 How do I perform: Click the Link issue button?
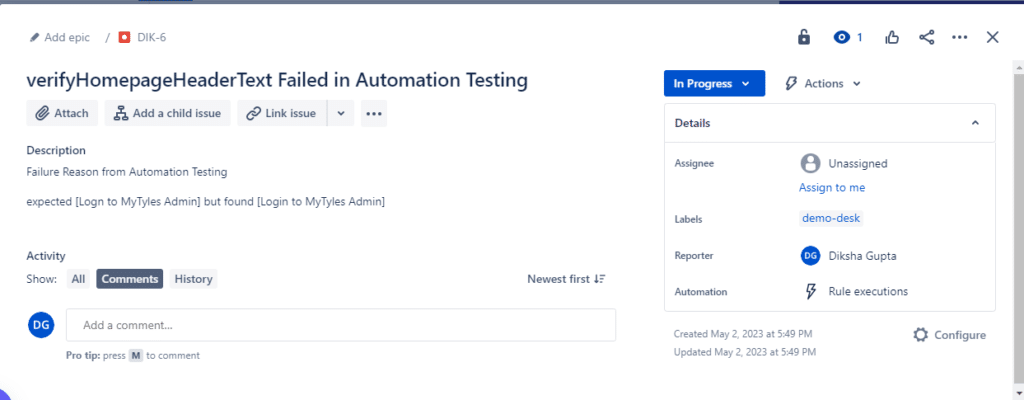click(x=282, y=113)
